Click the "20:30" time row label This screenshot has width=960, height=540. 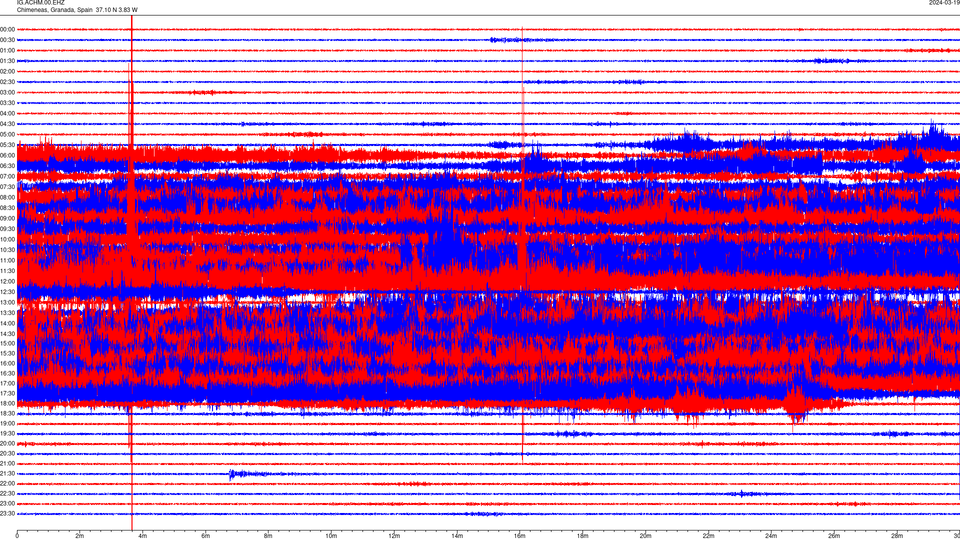coord(7,454)
